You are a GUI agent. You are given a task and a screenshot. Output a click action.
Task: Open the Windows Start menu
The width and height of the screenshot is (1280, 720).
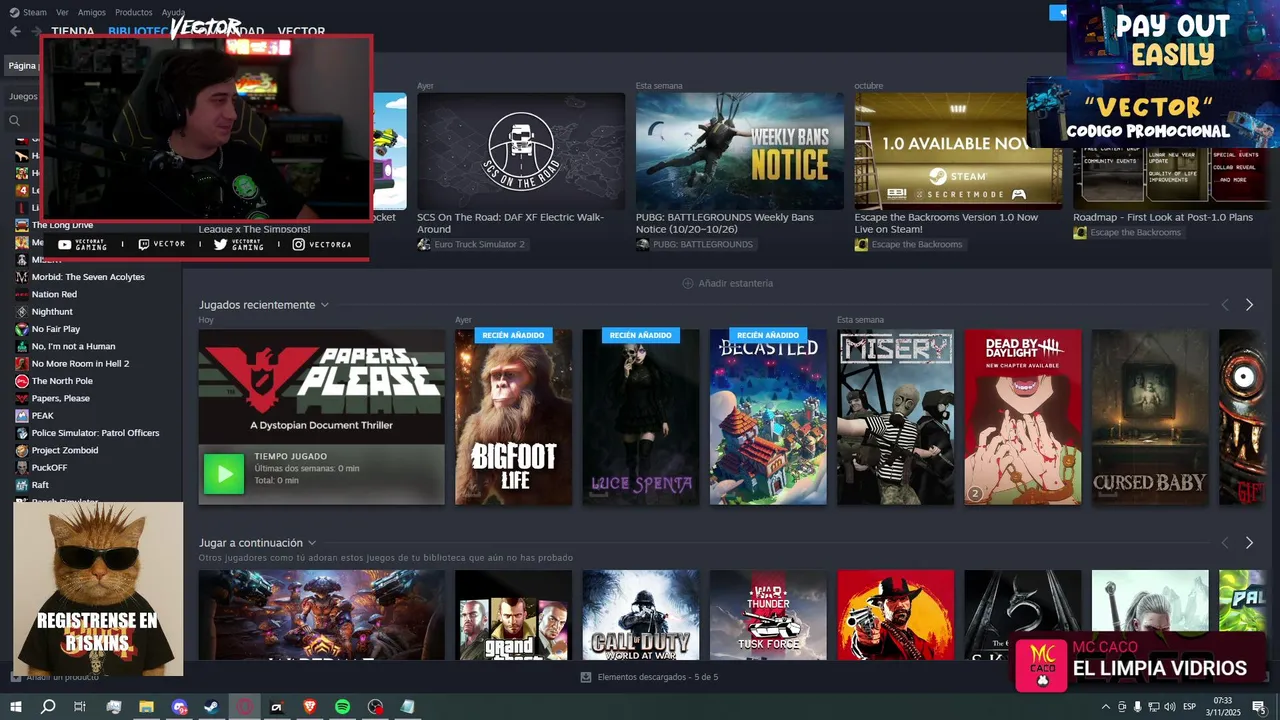point(15,706)
